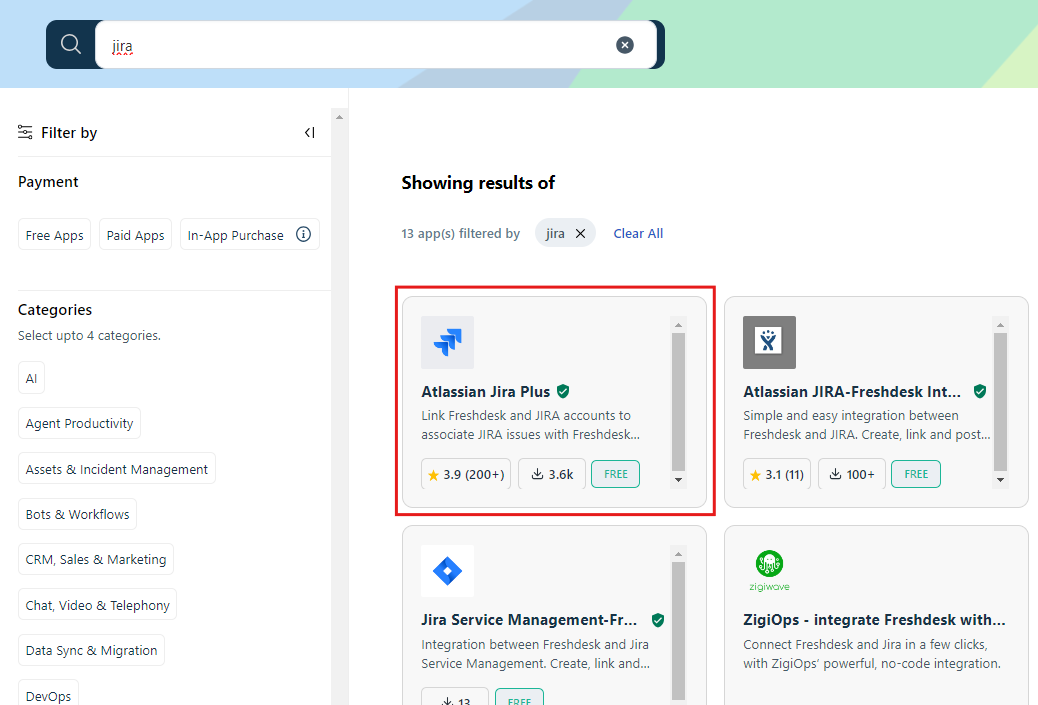Image resolution: width=1038 pixels, height=705 pixels.
Task: Open ZigiOps - integrate Freshdesk title
Action: point(874,620)
